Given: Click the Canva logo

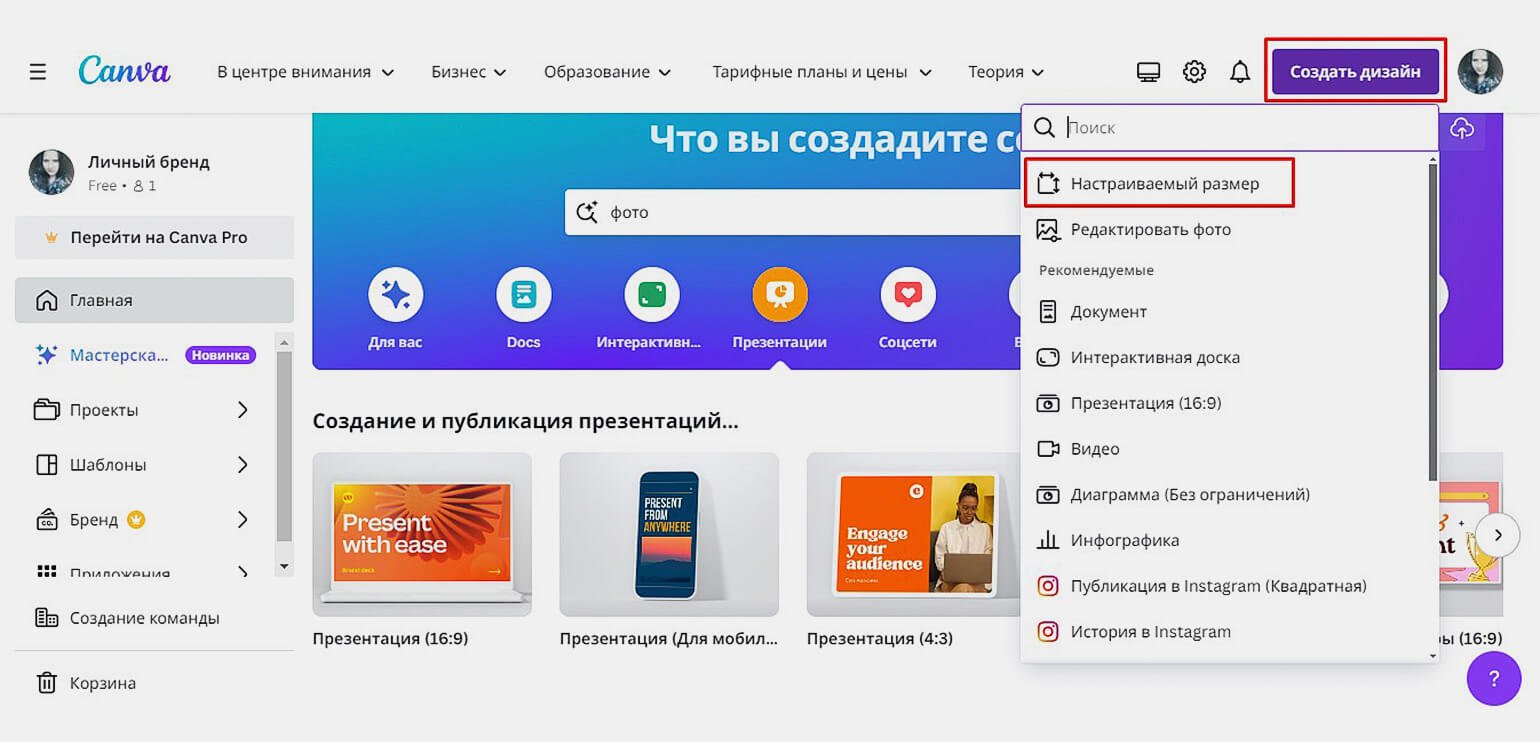Looking at the screenshot, I should tap(124, 71).
